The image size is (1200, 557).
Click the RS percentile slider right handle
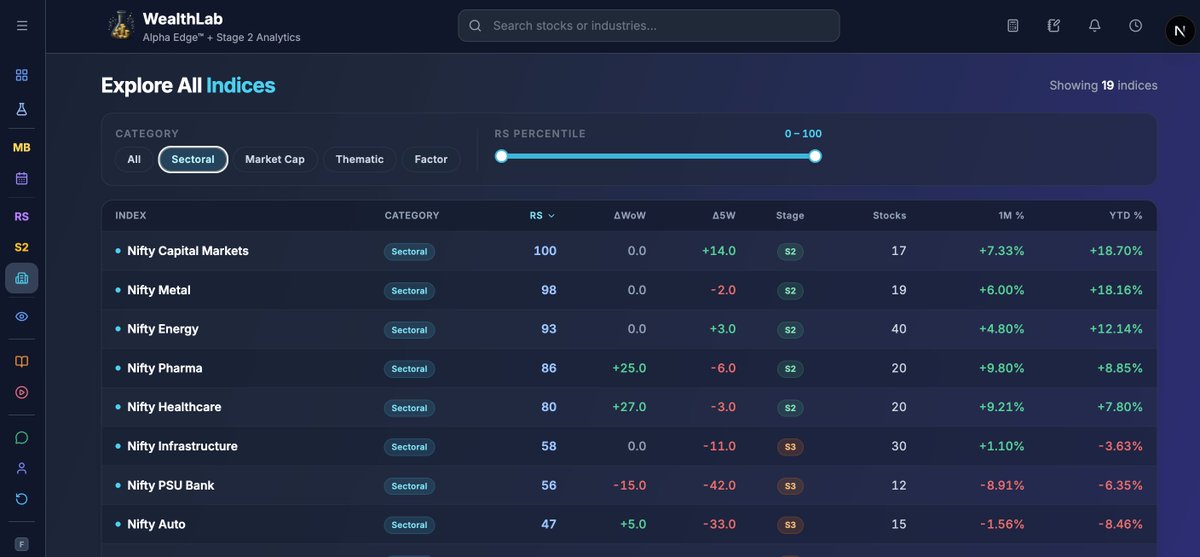click(815, 156)
